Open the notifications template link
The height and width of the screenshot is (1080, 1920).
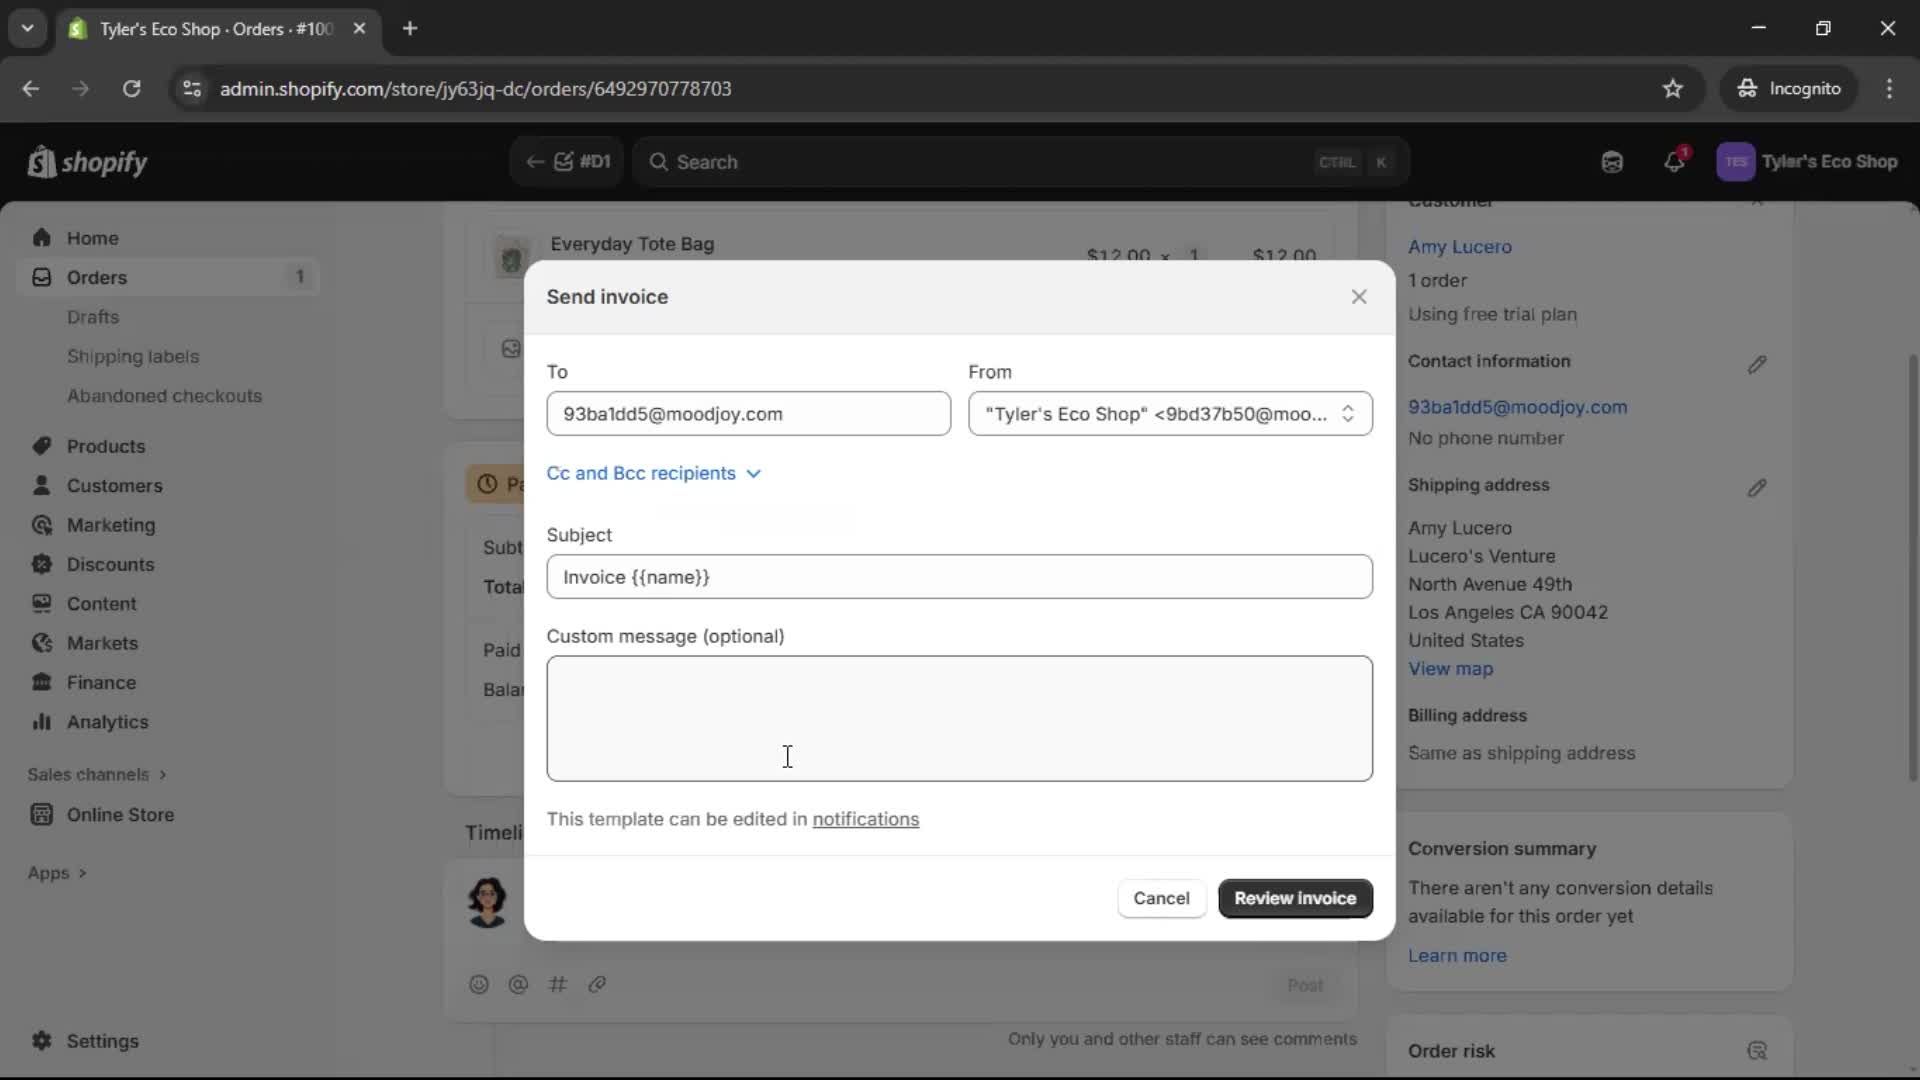(x=866, y=819)
